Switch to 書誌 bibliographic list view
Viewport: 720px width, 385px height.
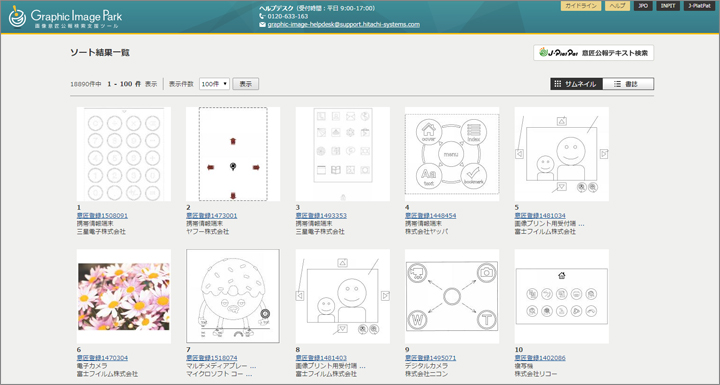point(628,84)
